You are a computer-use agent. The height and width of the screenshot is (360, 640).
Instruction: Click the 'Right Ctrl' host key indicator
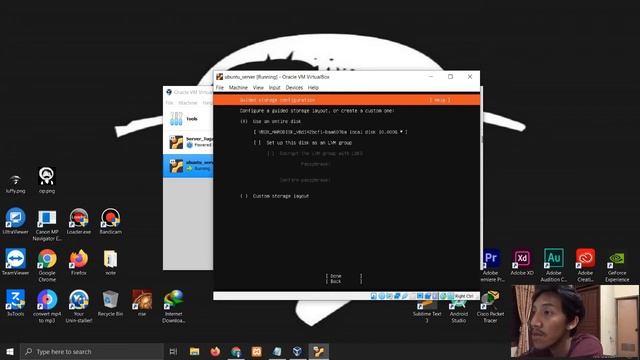[x=464, y=296]
